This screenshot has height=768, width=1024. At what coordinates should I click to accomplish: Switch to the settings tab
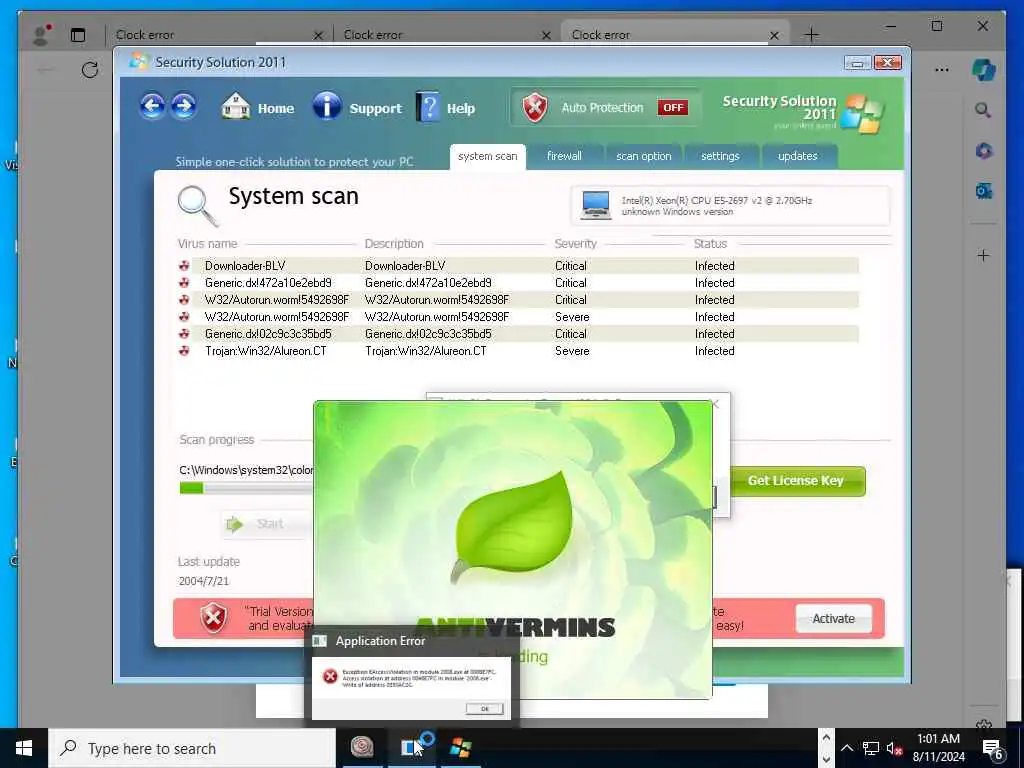[720, 157]
